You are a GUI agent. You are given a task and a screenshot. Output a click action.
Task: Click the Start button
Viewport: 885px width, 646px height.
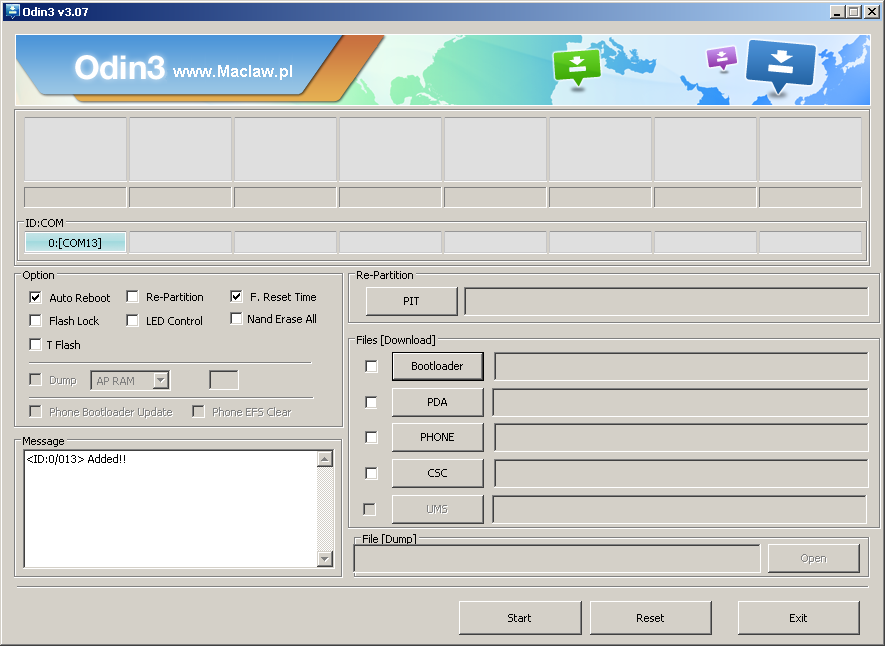[520, 618]
